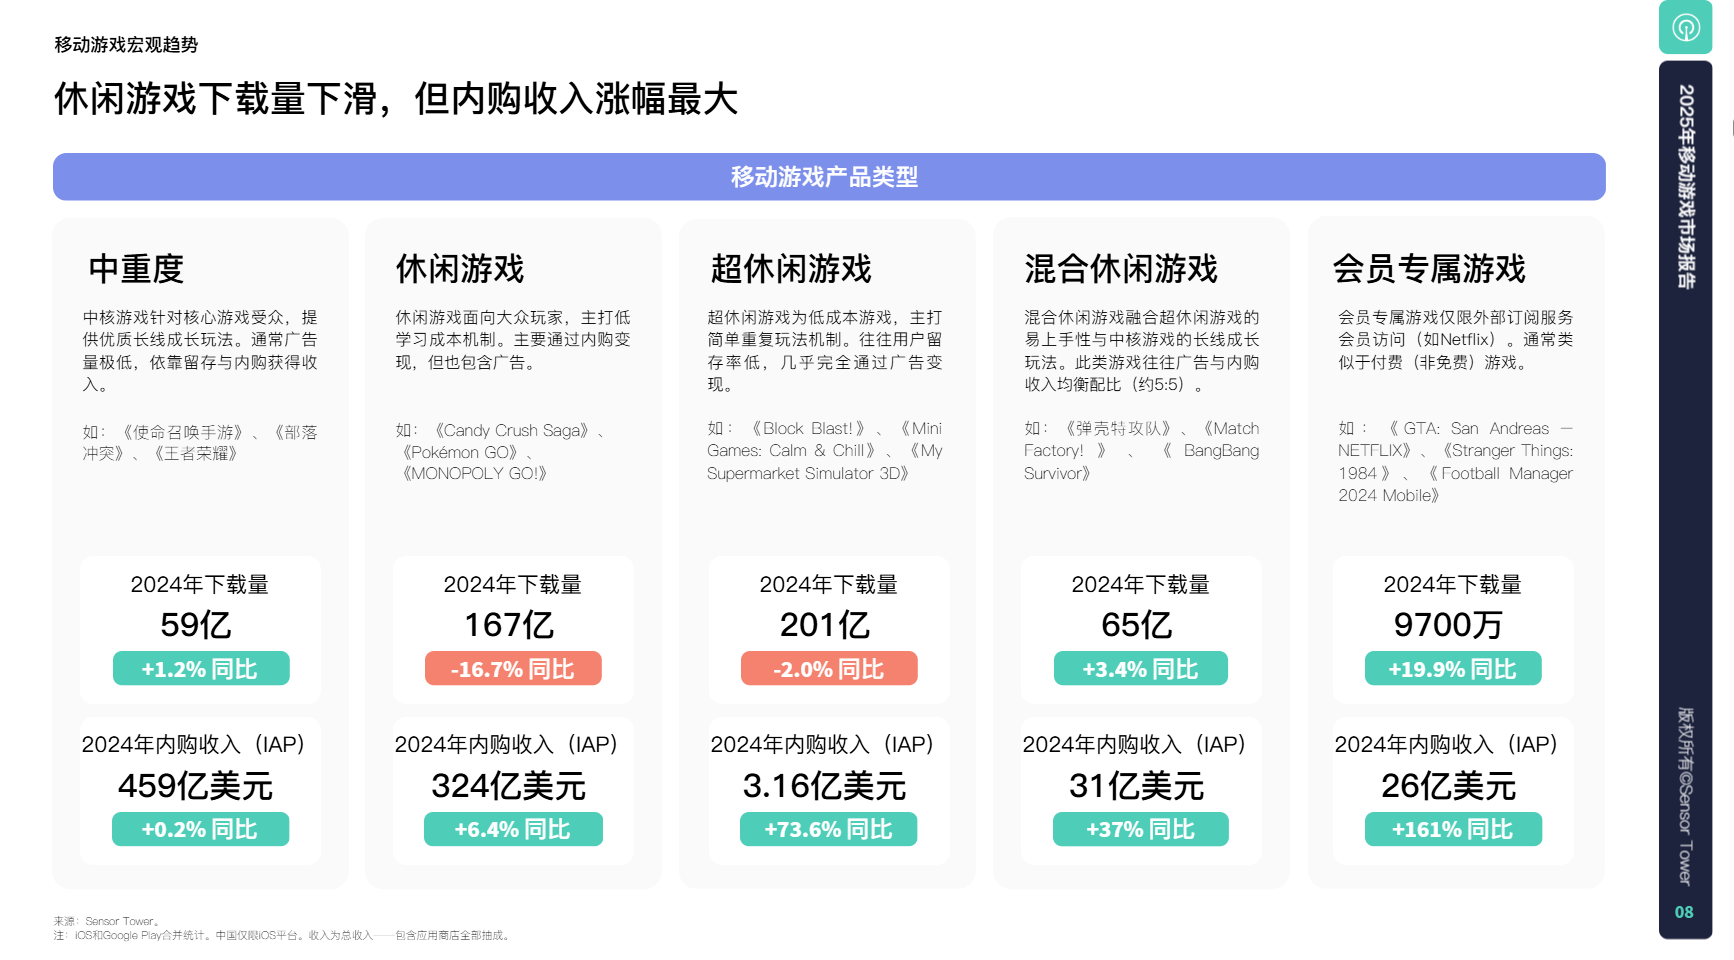Screen dimensions: 1734x960
Task: Click the vertical 2025年移动游戏市场报告 sidebar label
Action: [1686, 187]
